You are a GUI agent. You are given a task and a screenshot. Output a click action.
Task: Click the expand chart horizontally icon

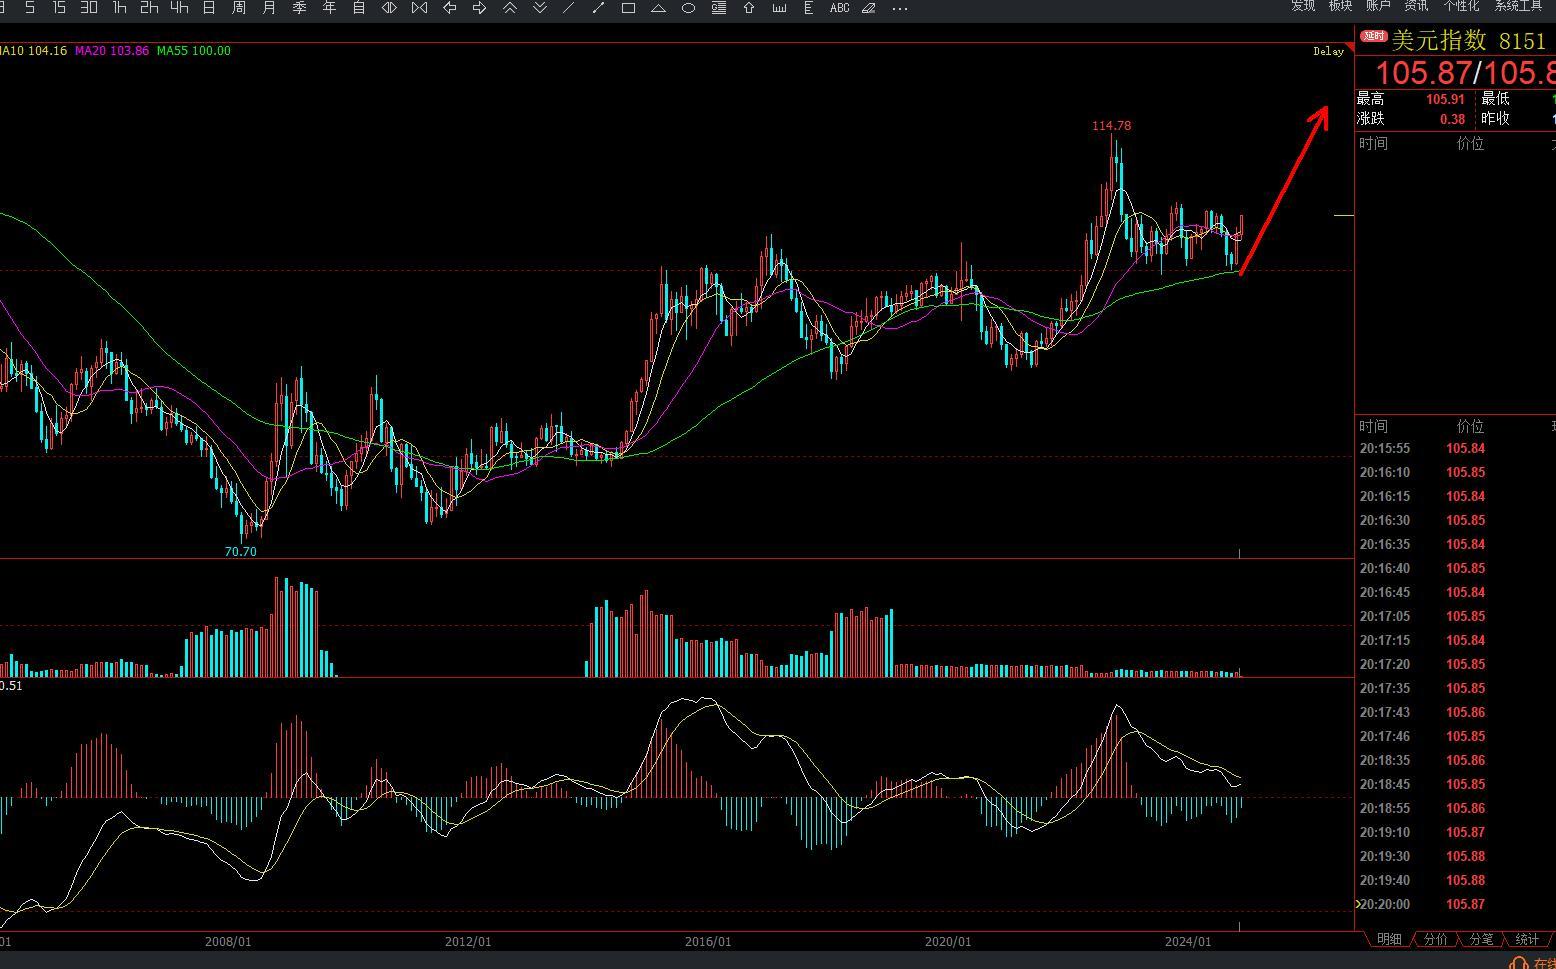pos(389,8)
